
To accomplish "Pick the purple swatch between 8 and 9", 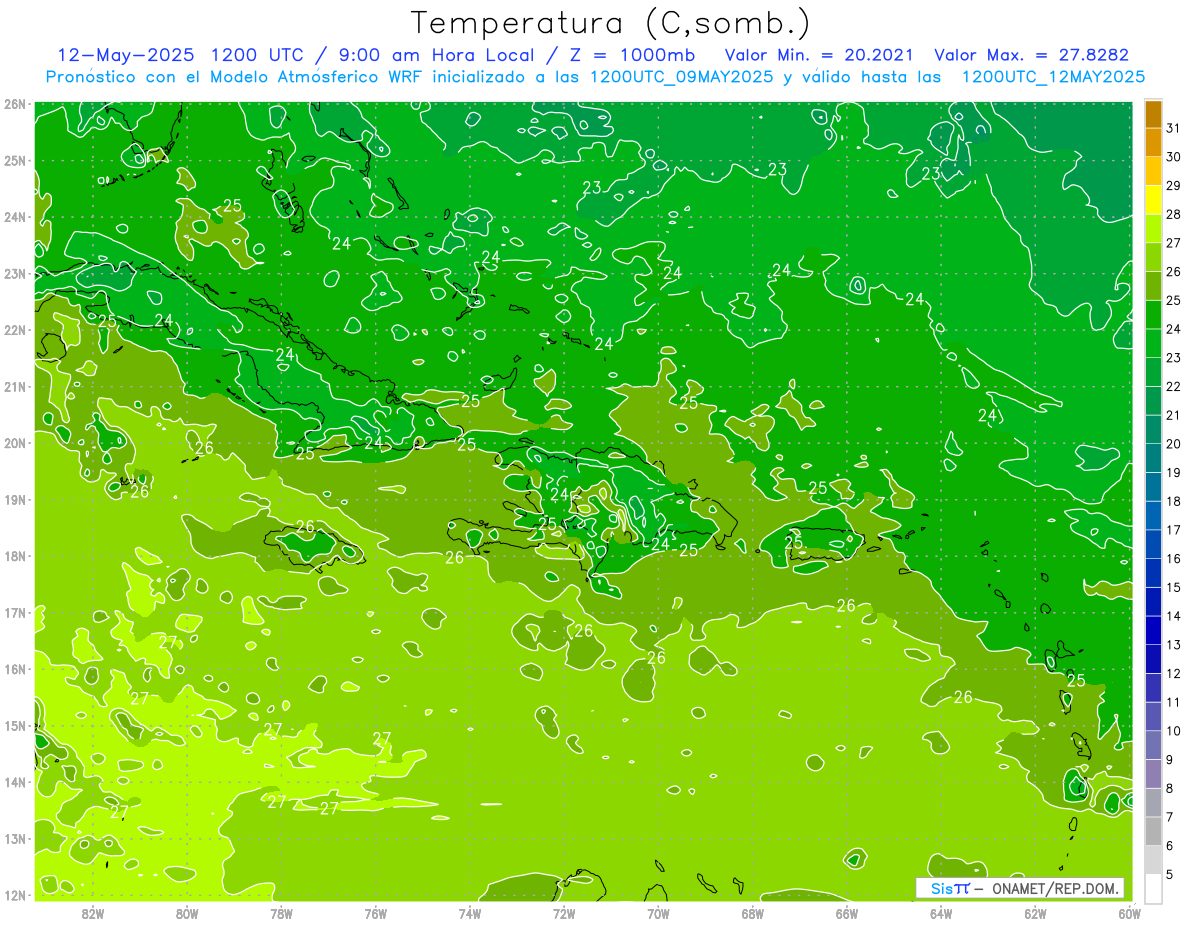I will (x=1153, y=773).
